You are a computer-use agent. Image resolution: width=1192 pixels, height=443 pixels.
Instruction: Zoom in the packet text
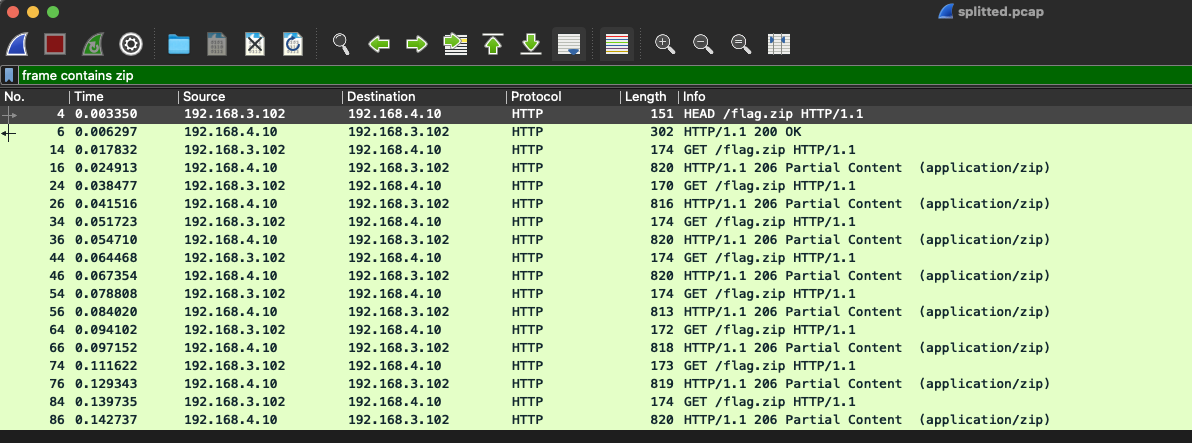coord(665,44)
